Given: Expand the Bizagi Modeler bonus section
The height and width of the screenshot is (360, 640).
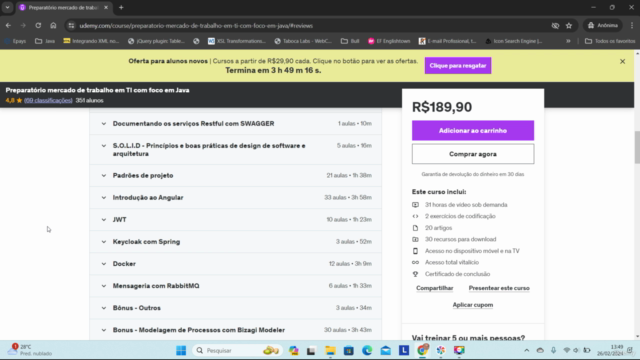Looking at the screenshot, I should [236, 330].
